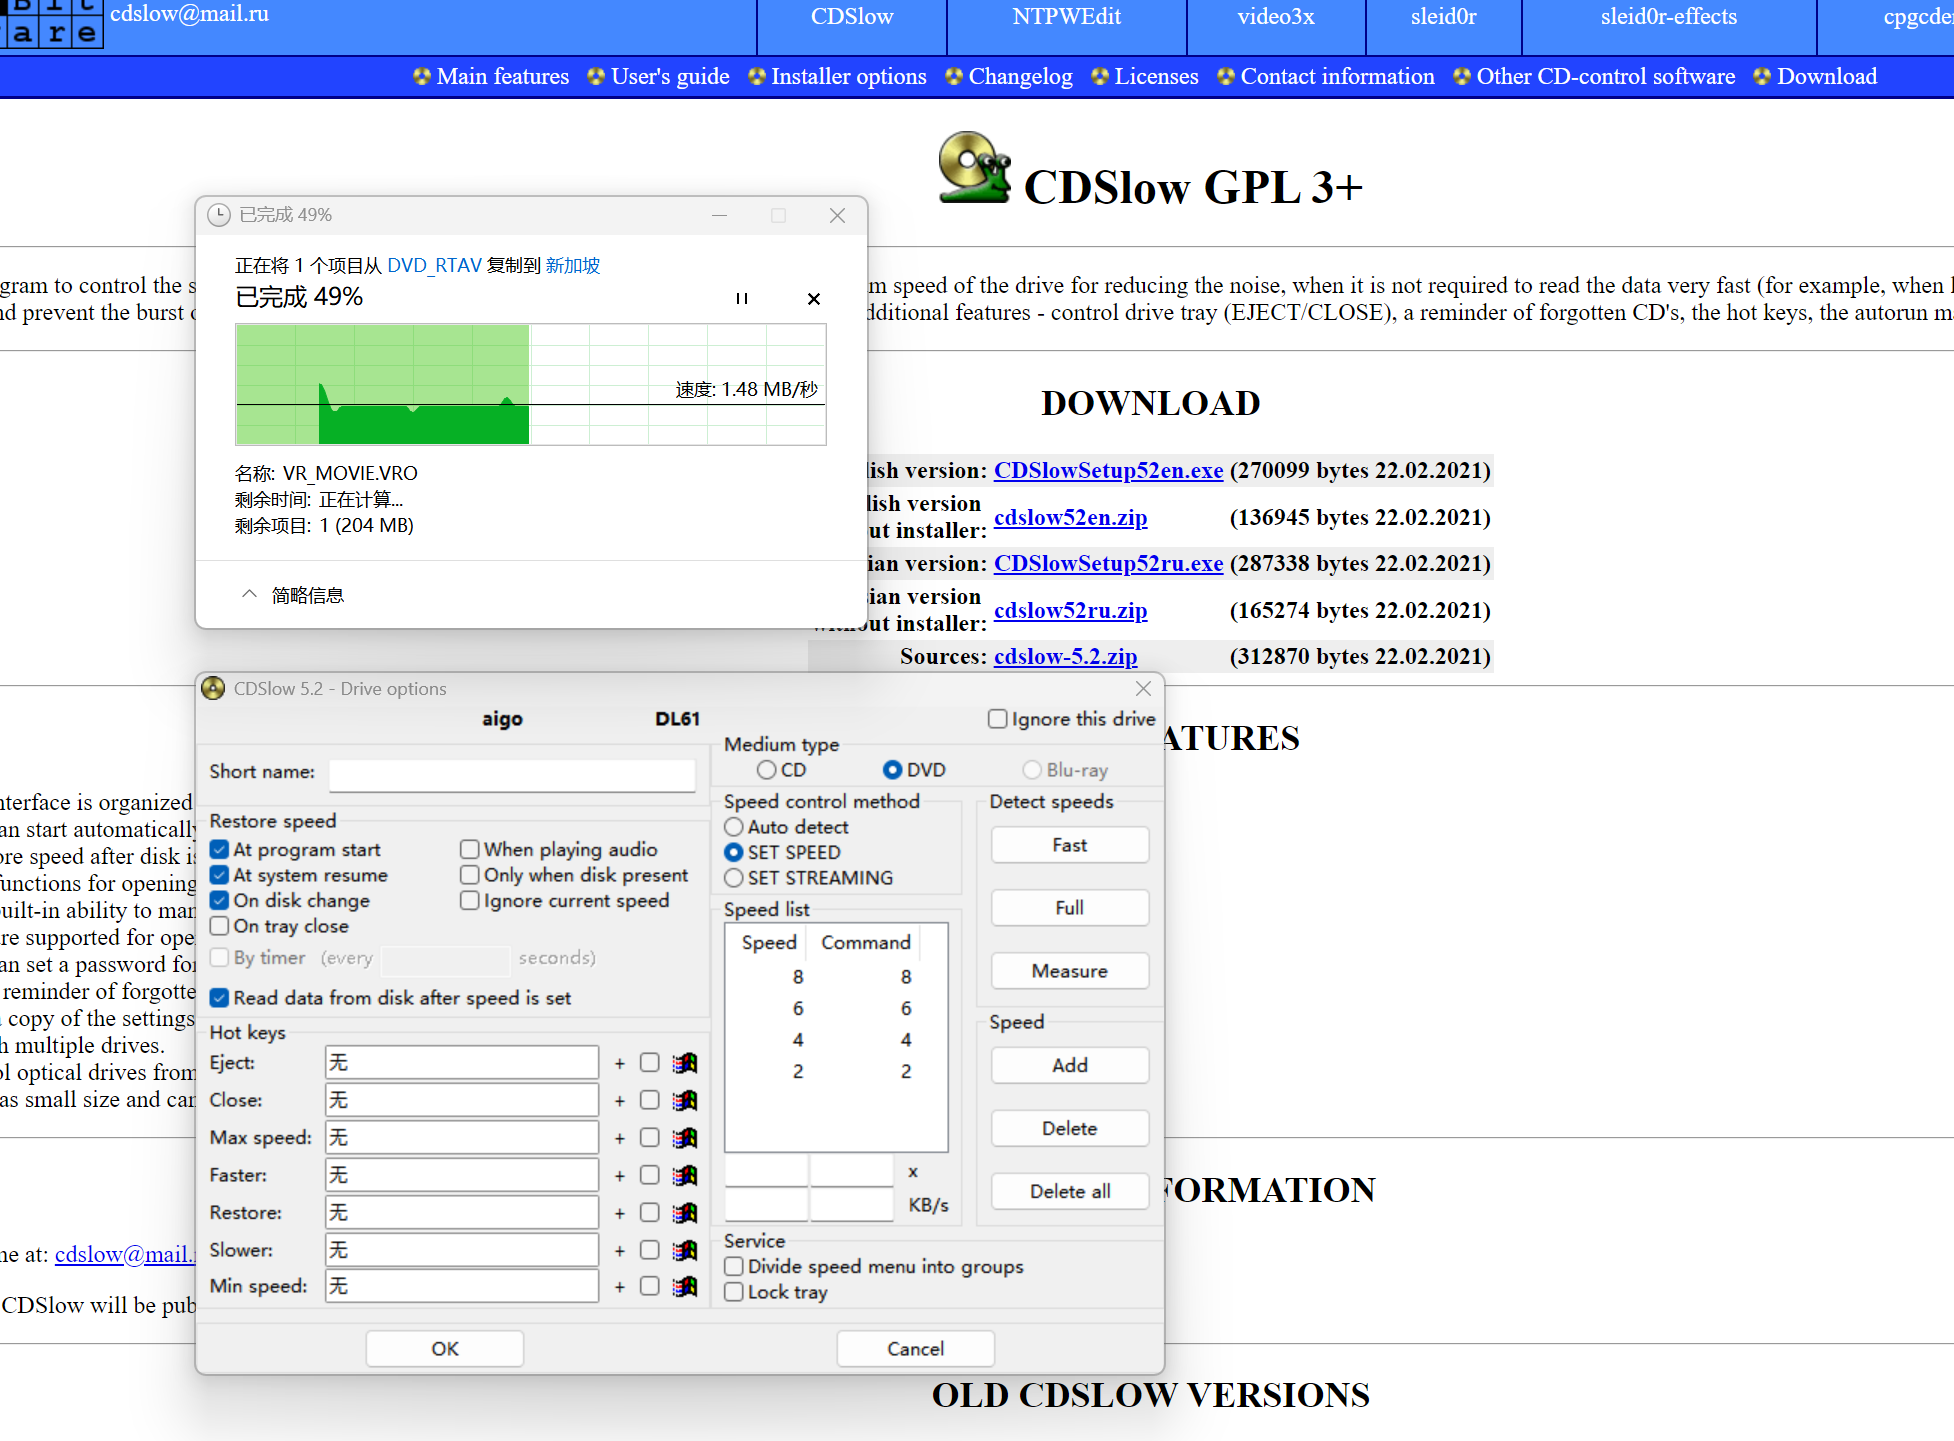The height and width of the screenshot is (1441, 1954).
Task: Enable When playing audio checkbox
Action: [470, 850]
